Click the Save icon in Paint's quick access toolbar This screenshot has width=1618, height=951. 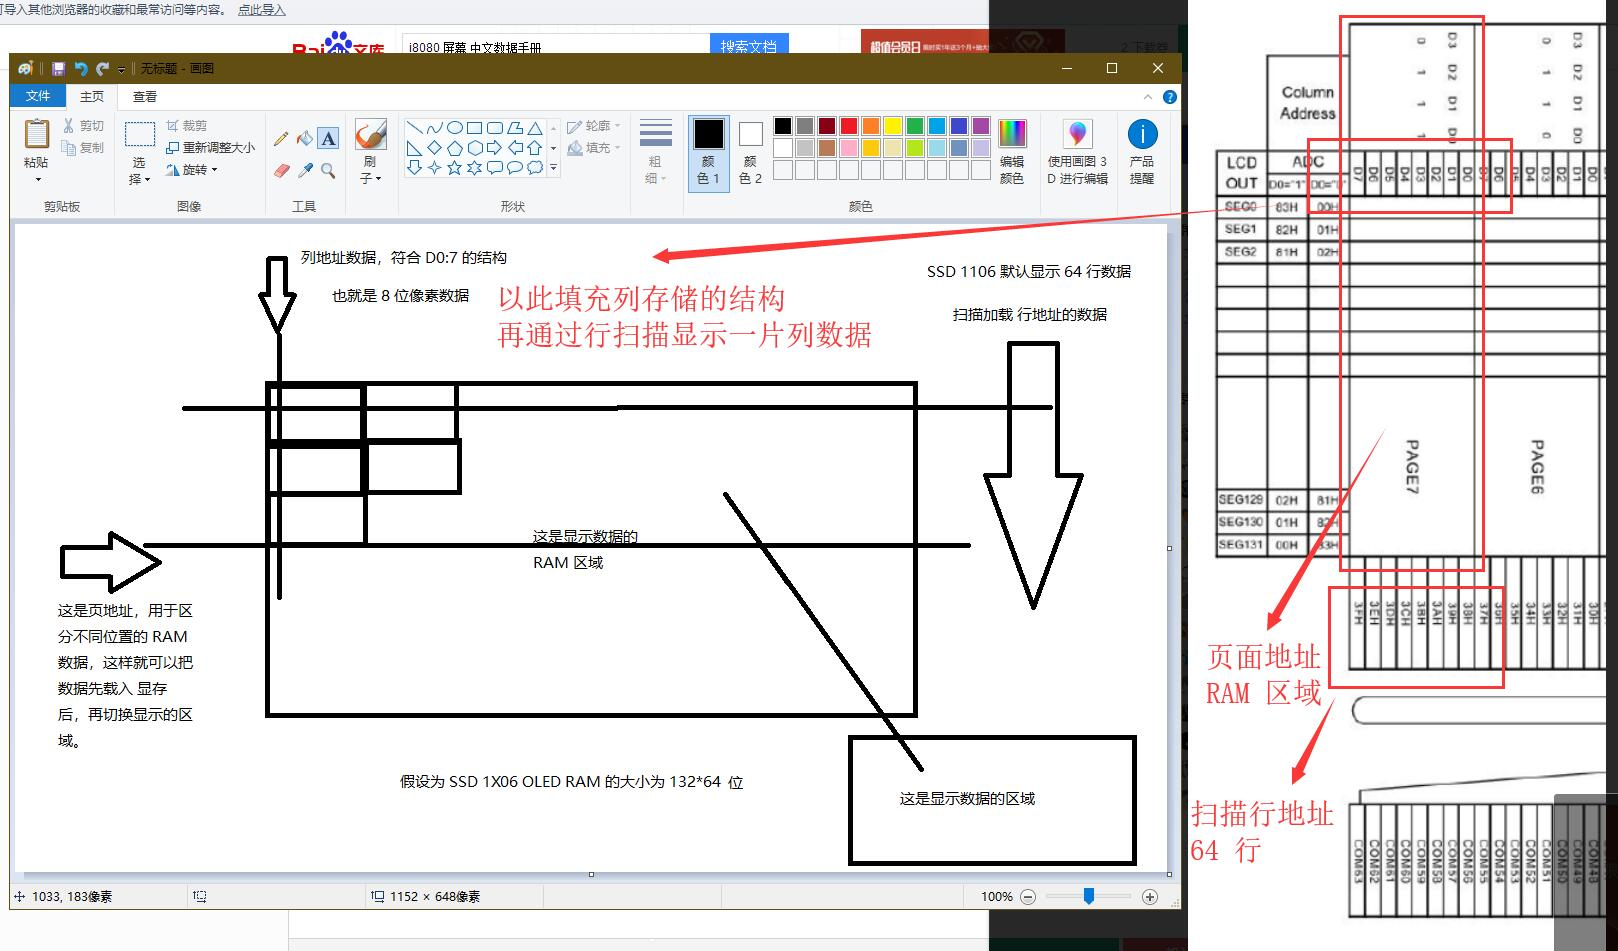tap(58, 69)
